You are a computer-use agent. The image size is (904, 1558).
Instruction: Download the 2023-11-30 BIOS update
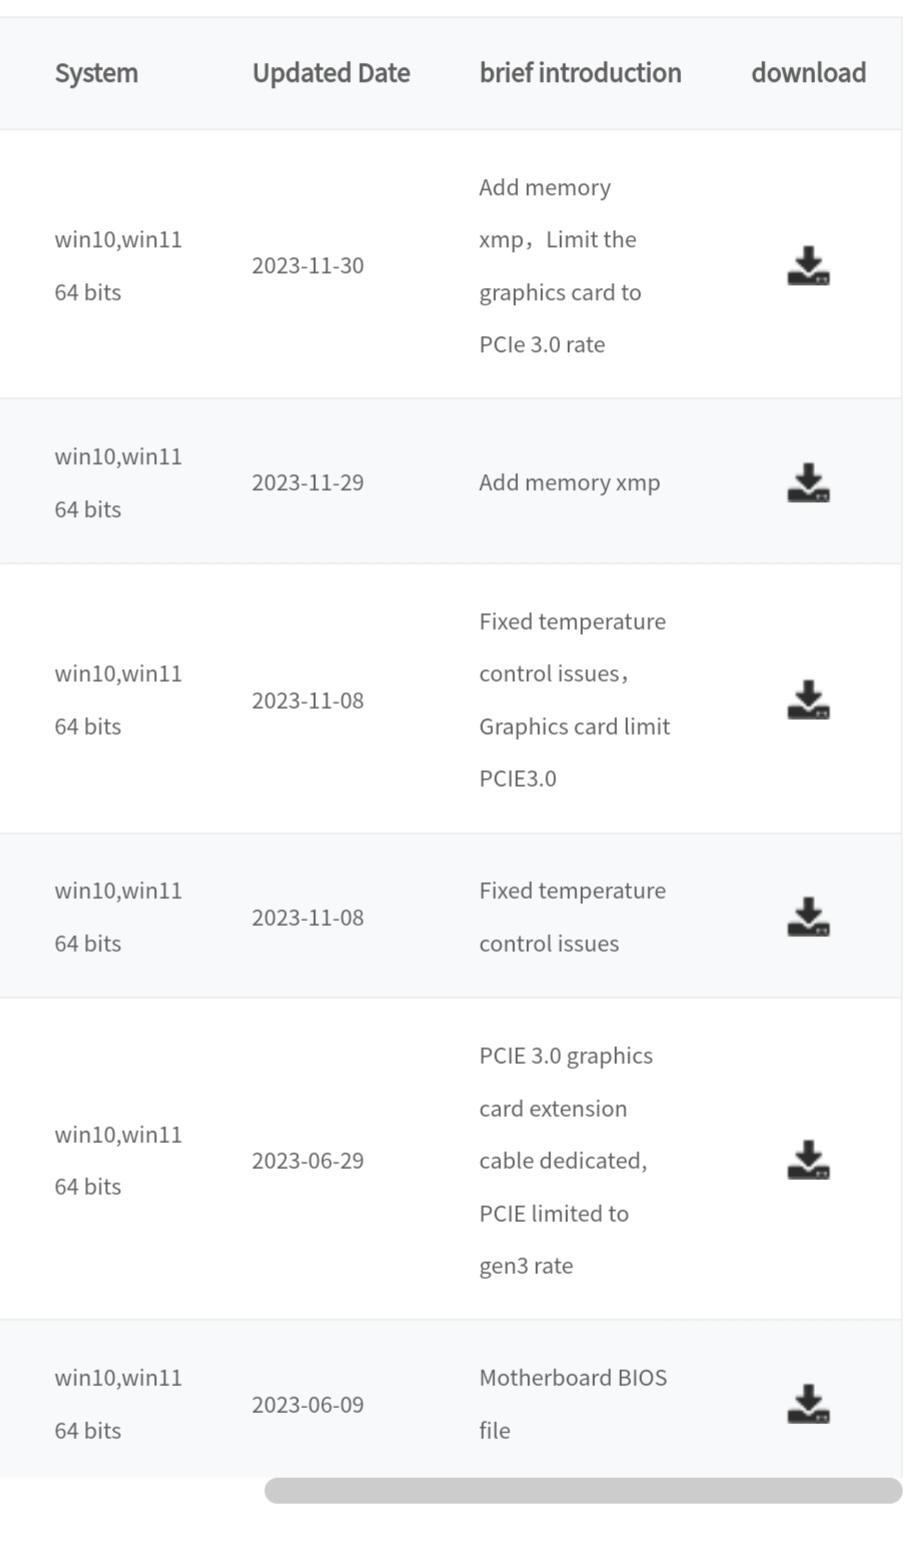click(x=808, y=266)
